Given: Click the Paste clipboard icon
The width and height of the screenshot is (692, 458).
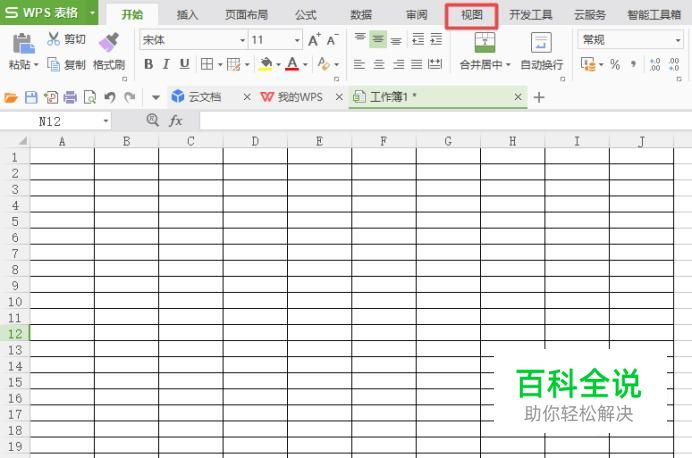Looking at the screenshot, I should pos(23,43).
